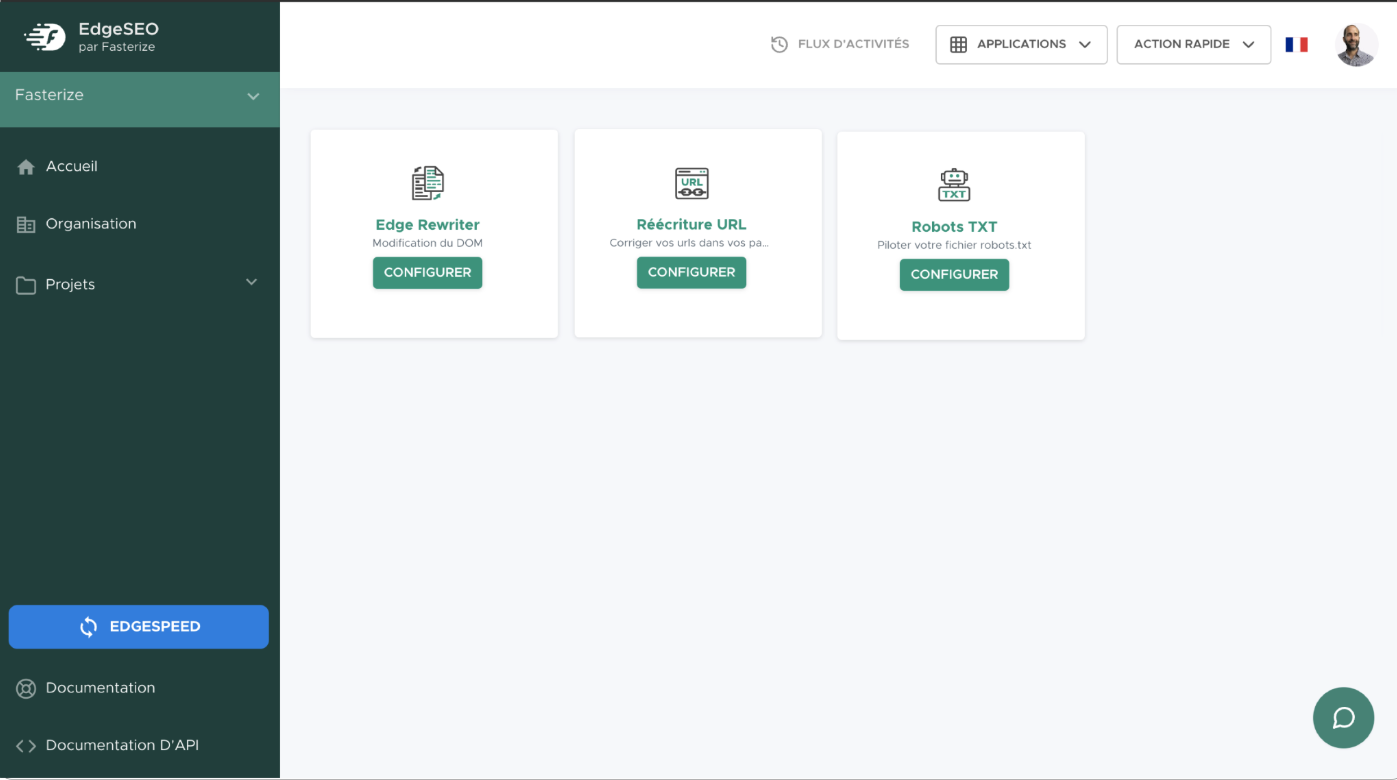Open the Action Rapide dropdown
Screen dimensions: 1397x780
1193,44
